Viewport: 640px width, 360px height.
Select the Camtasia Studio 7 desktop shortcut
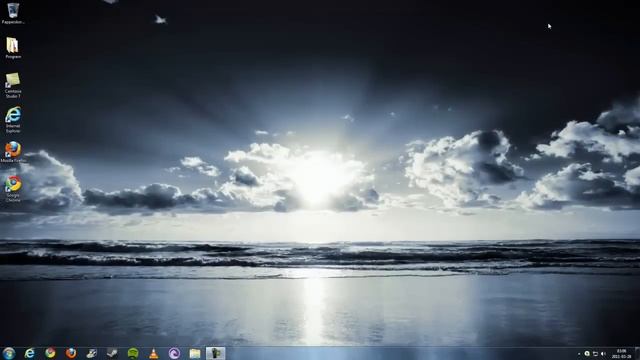click(x=13, y=85)
